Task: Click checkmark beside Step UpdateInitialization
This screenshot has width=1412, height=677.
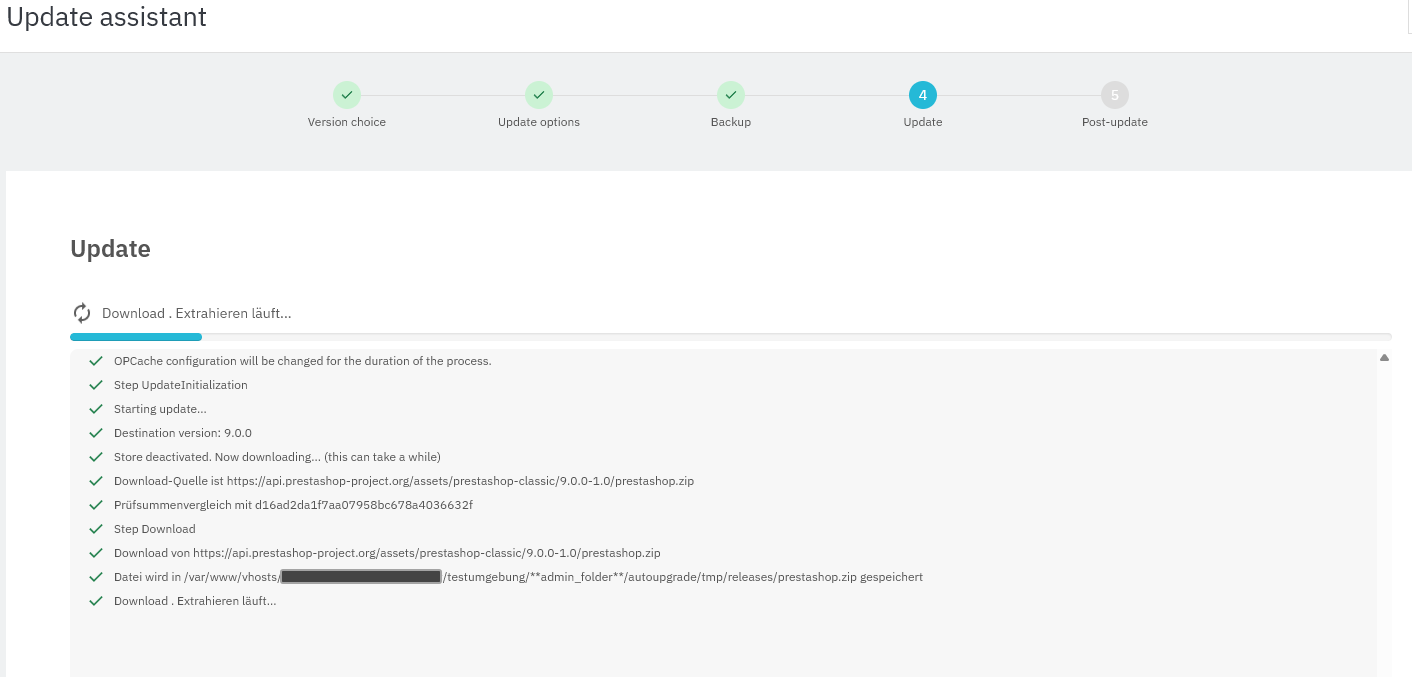Action: (96, 385)
